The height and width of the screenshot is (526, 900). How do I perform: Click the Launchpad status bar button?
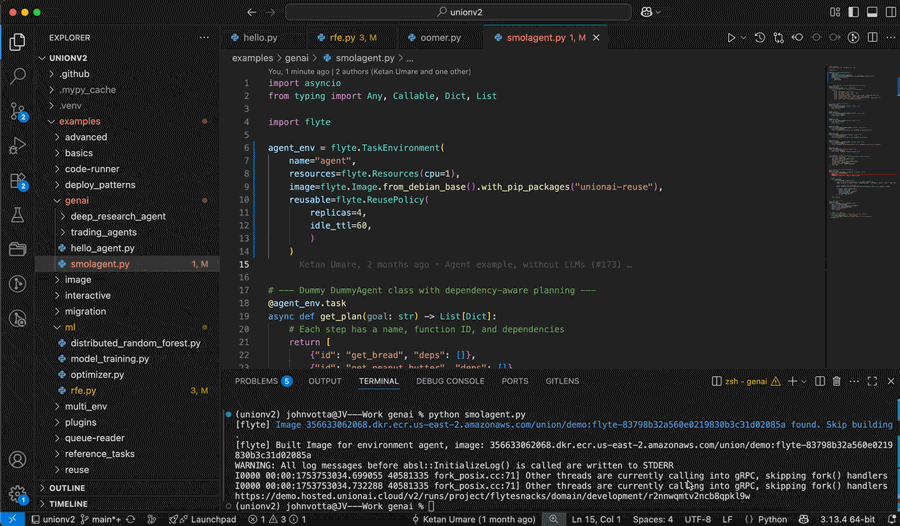coord(205,519)
